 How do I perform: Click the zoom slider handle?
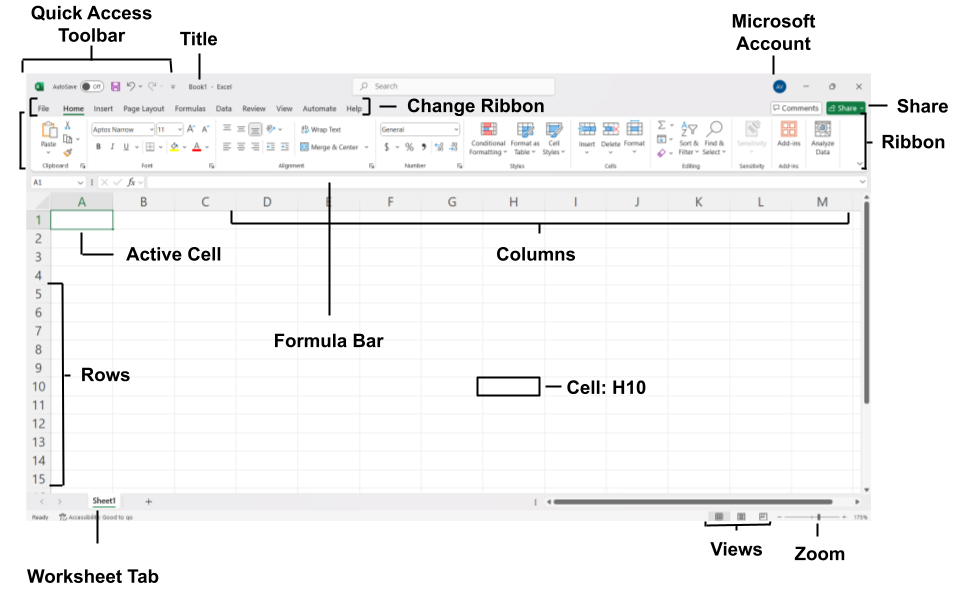(818, 517)
